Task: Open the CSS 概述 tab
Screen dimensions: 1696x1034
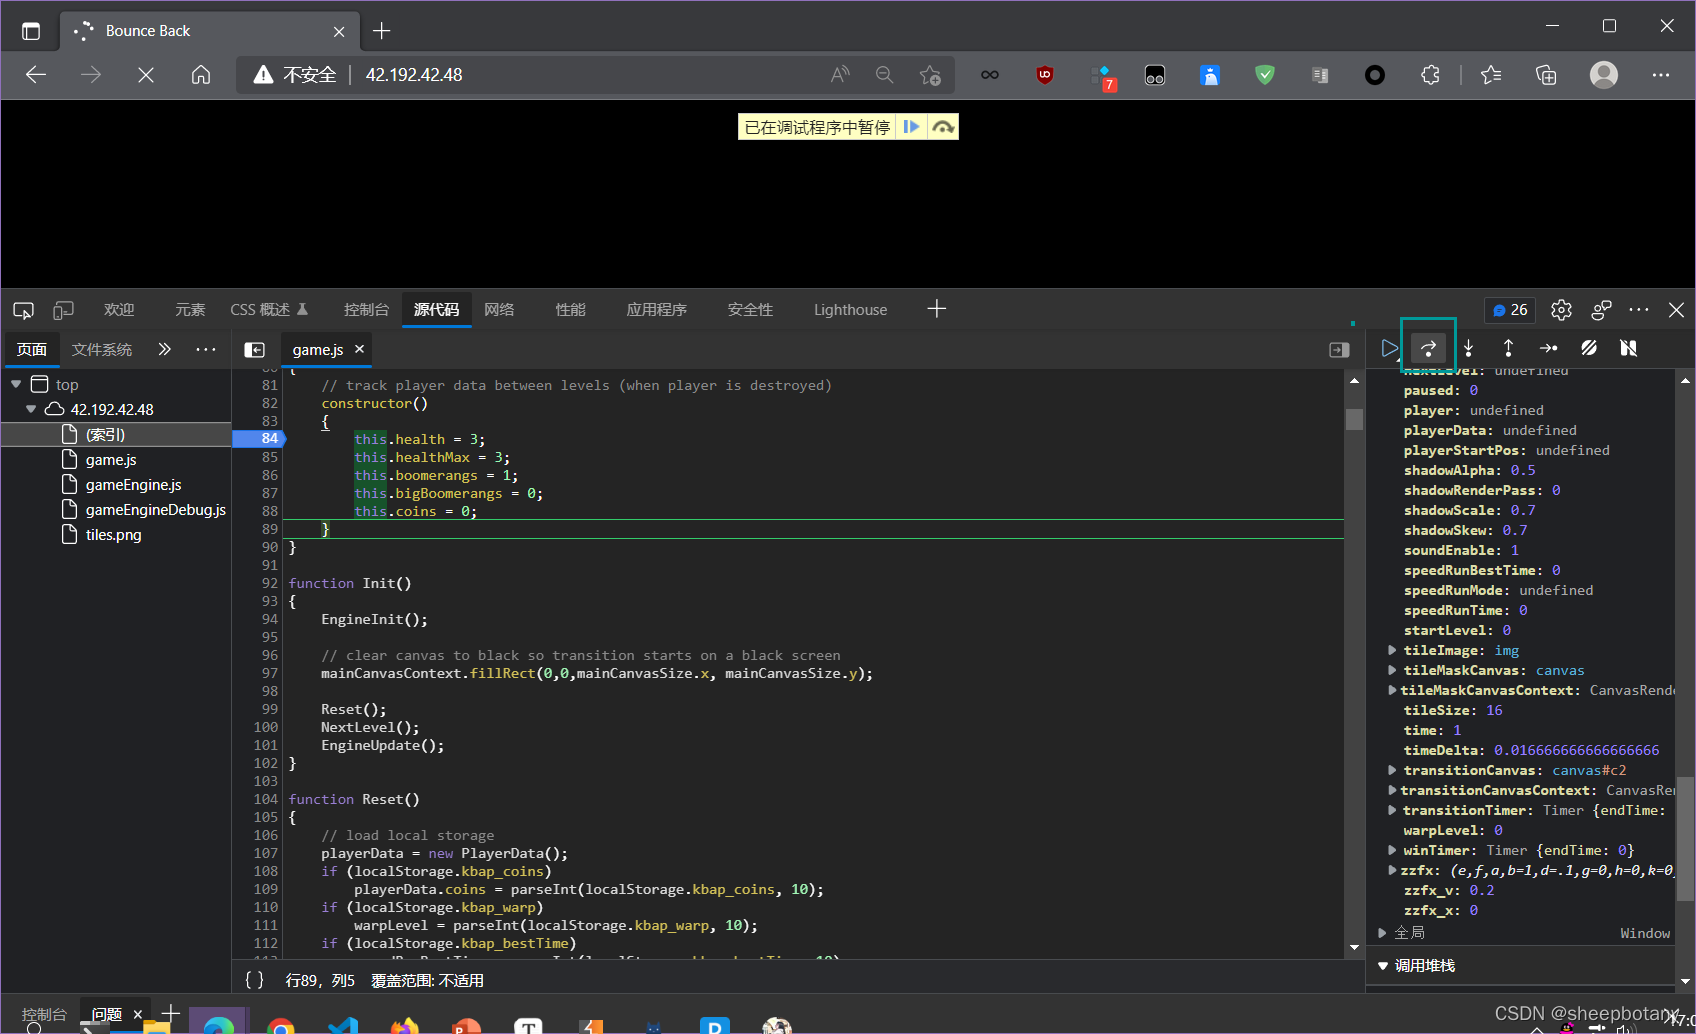Action: [269, 310]
